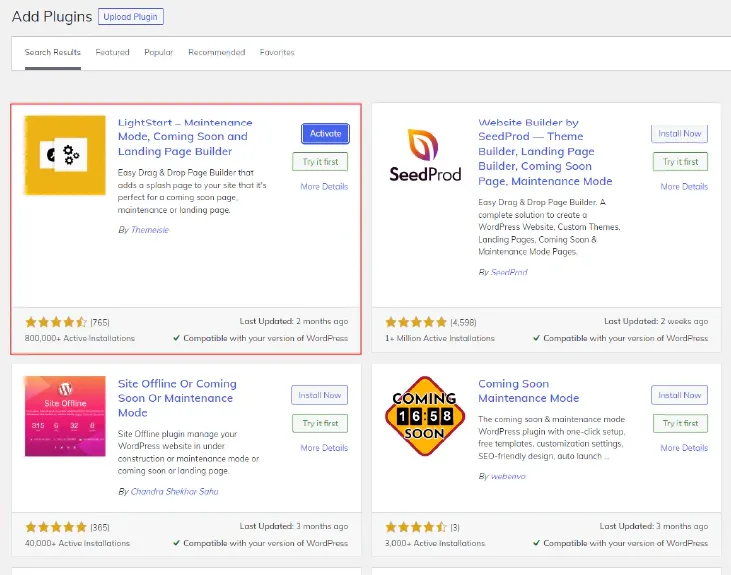Click the Site Offline star rating
Image resolution: width=731 pixels, height=575 pixels.
point(56,527)
